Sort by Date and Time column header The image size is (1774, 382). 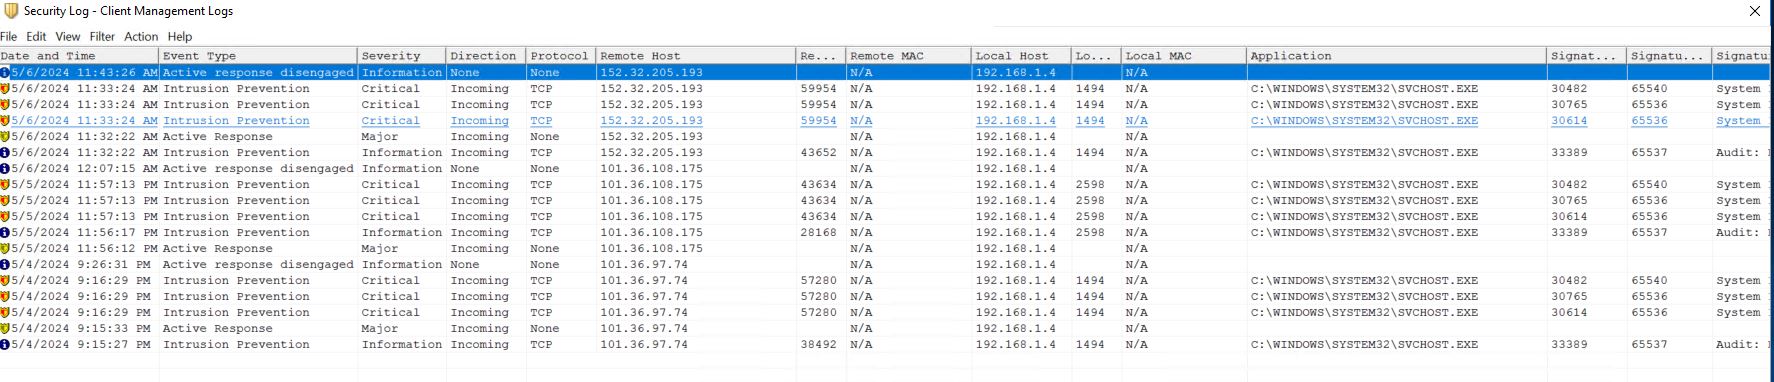[x=79, y=56]
